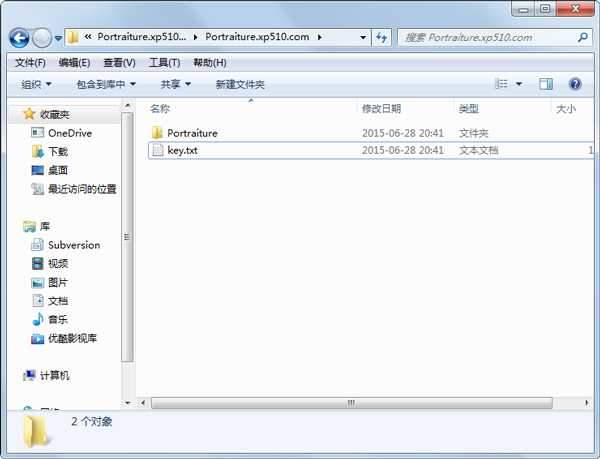This screenshot has height=459, width=600.
Task: Open 下载 in the navigation pane
Action: point(58,151)
